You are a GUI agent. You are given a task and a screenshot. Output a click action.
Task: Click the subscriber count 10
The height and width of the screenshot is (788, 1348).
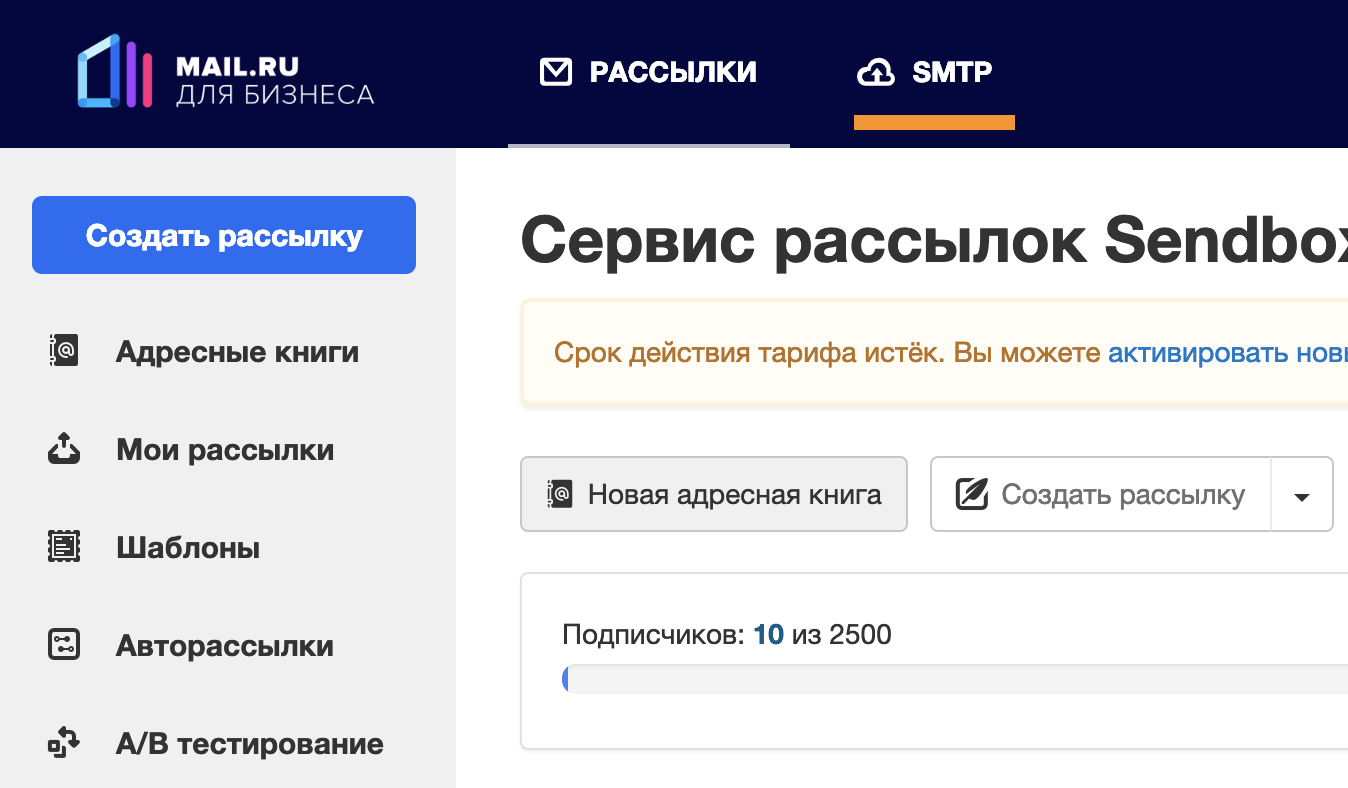pos(768,634)
